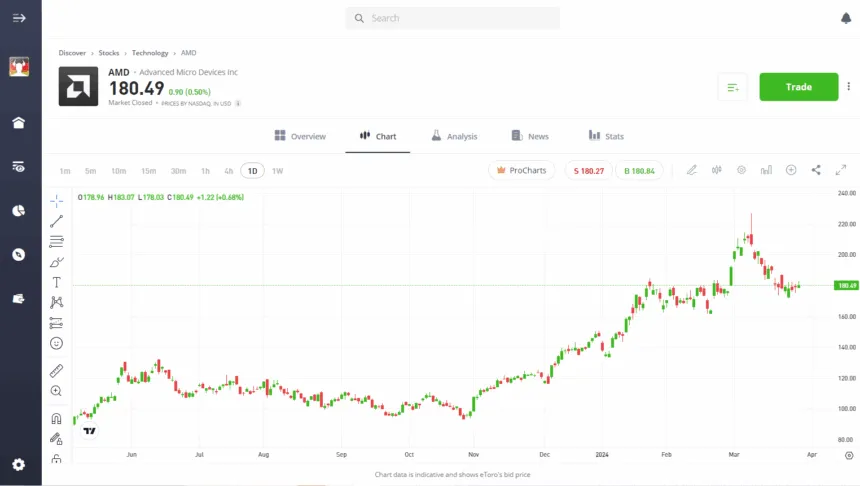860x486 pixels.
Task: Click the Search input field
Action: click(452, 18)
